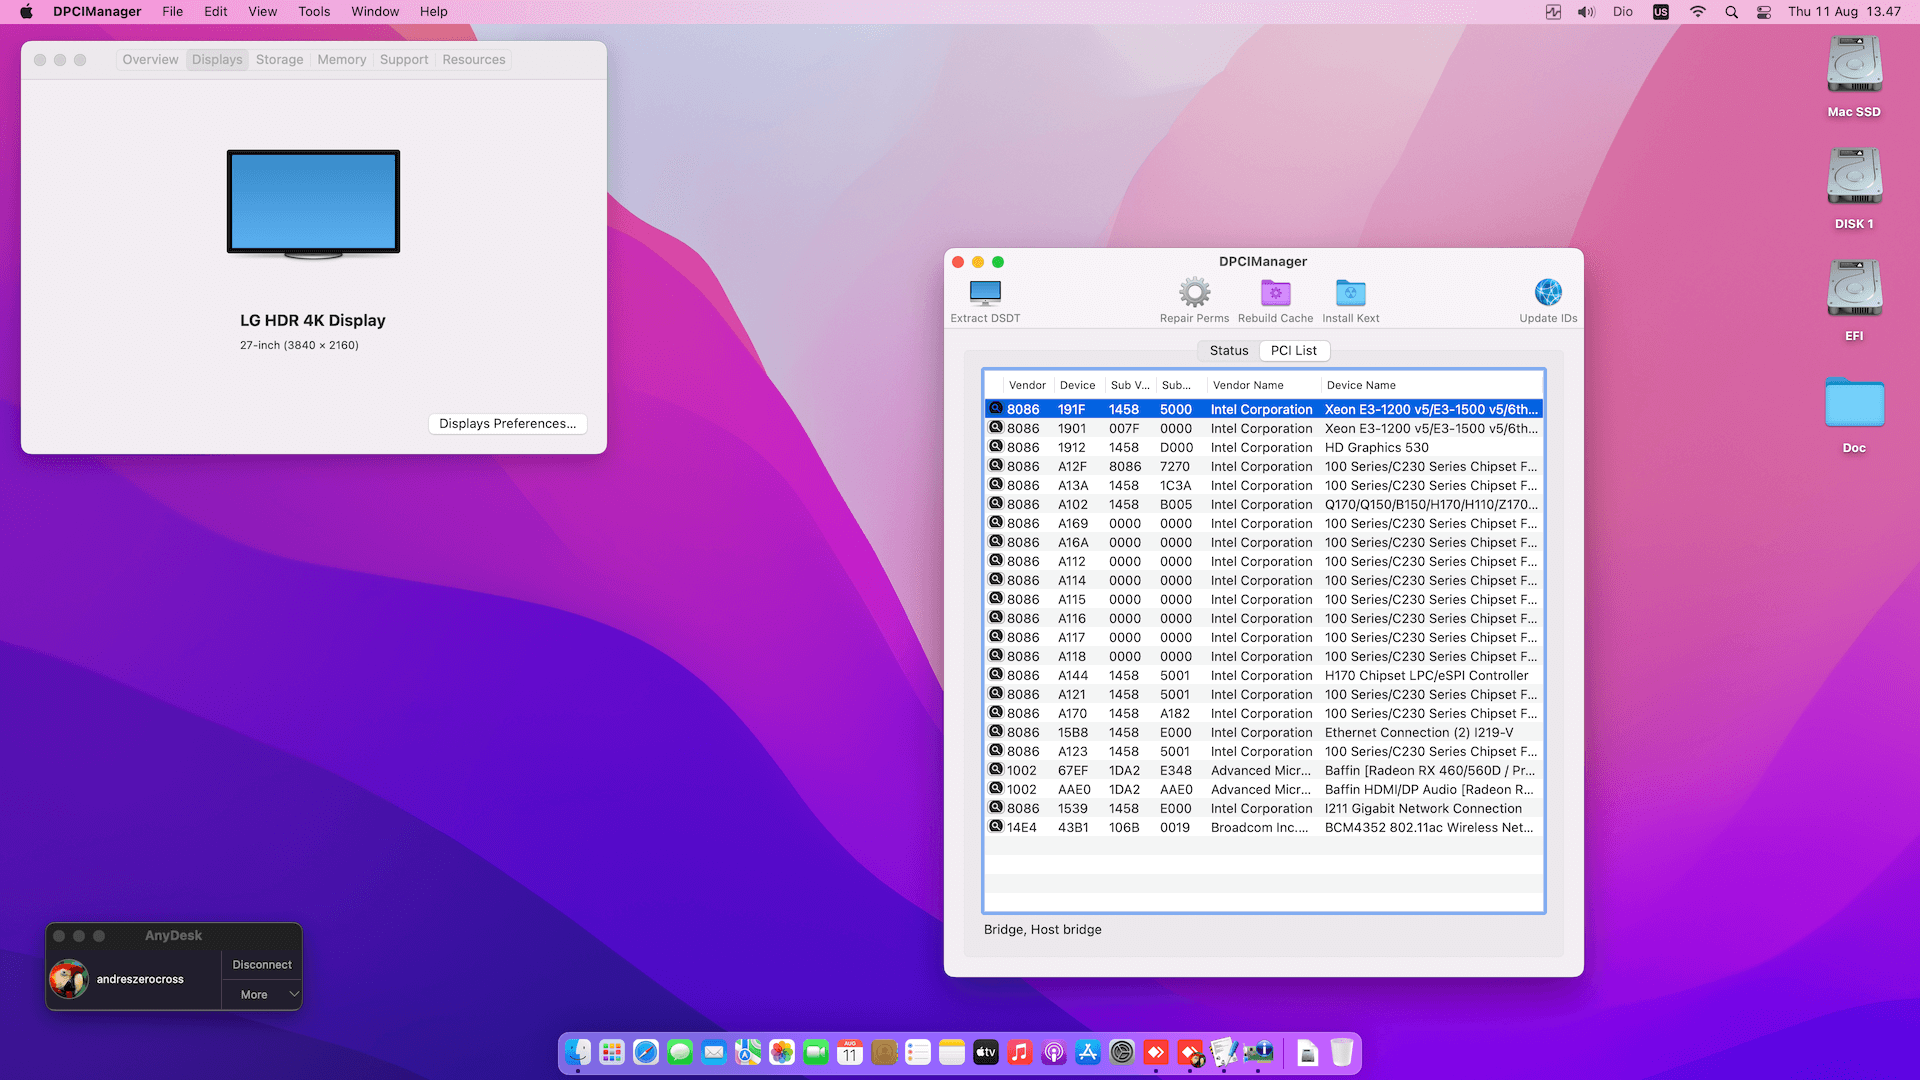
Task: Open the Help menu
Action: 434,12
